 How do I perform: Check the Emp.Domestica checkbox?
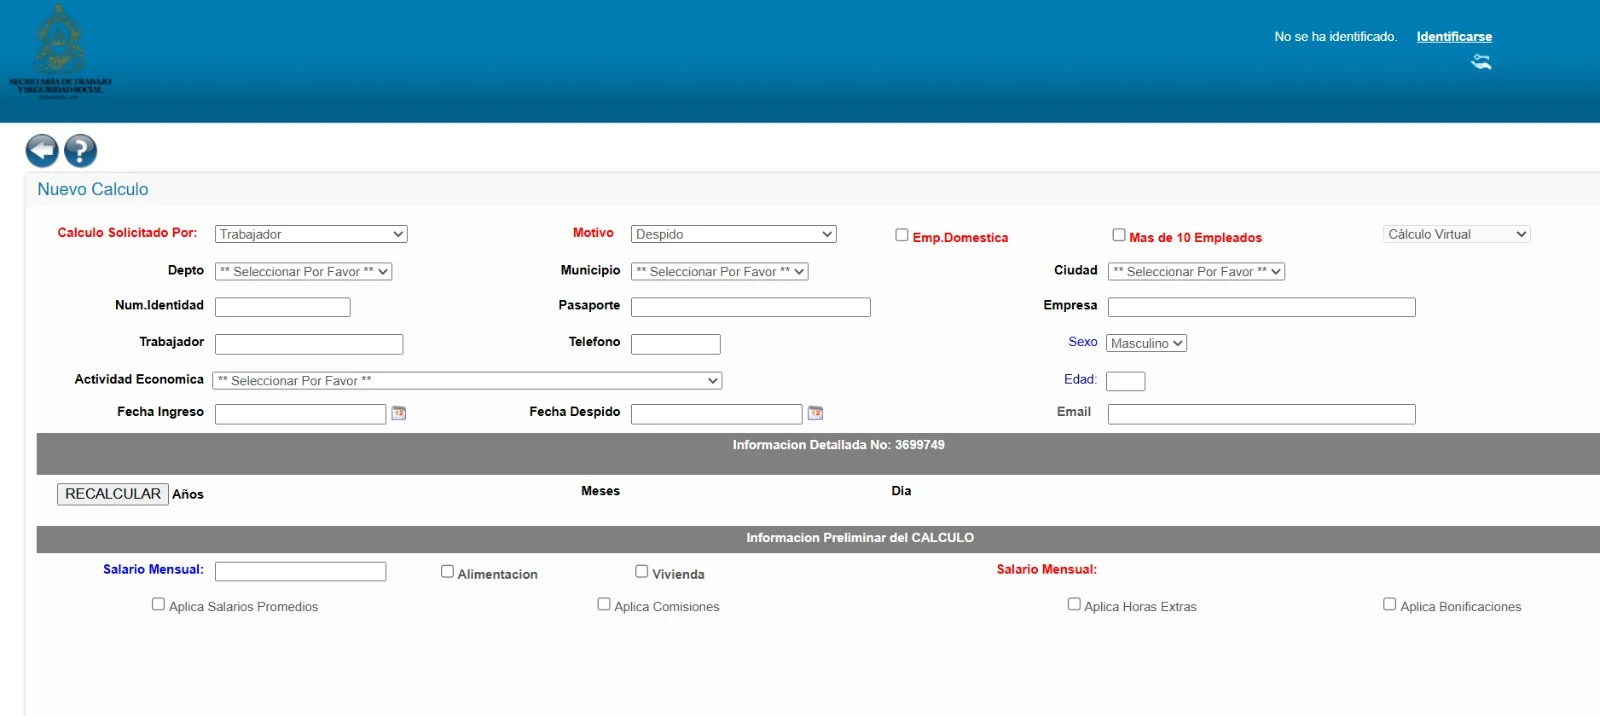[x=902, y=235]
